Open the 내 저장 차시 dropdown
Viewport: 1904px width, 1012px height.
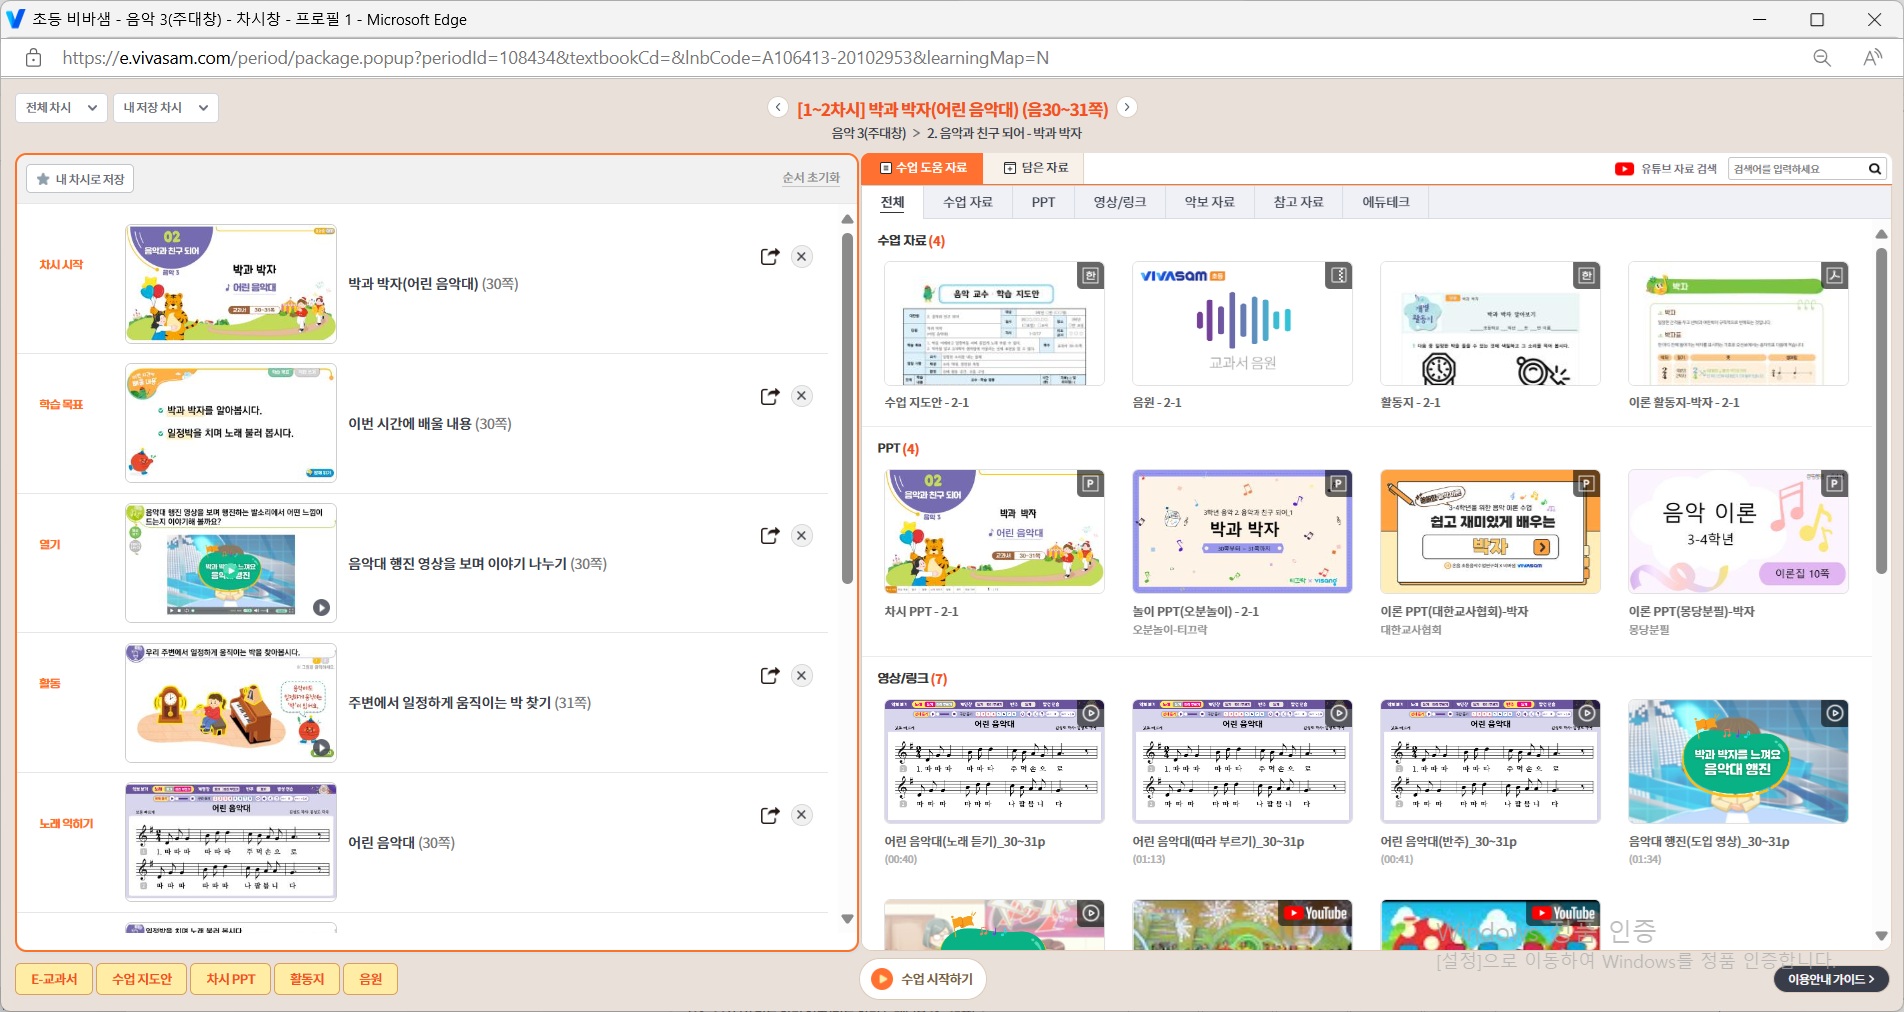pyautogui.click(x=167, y=107)
